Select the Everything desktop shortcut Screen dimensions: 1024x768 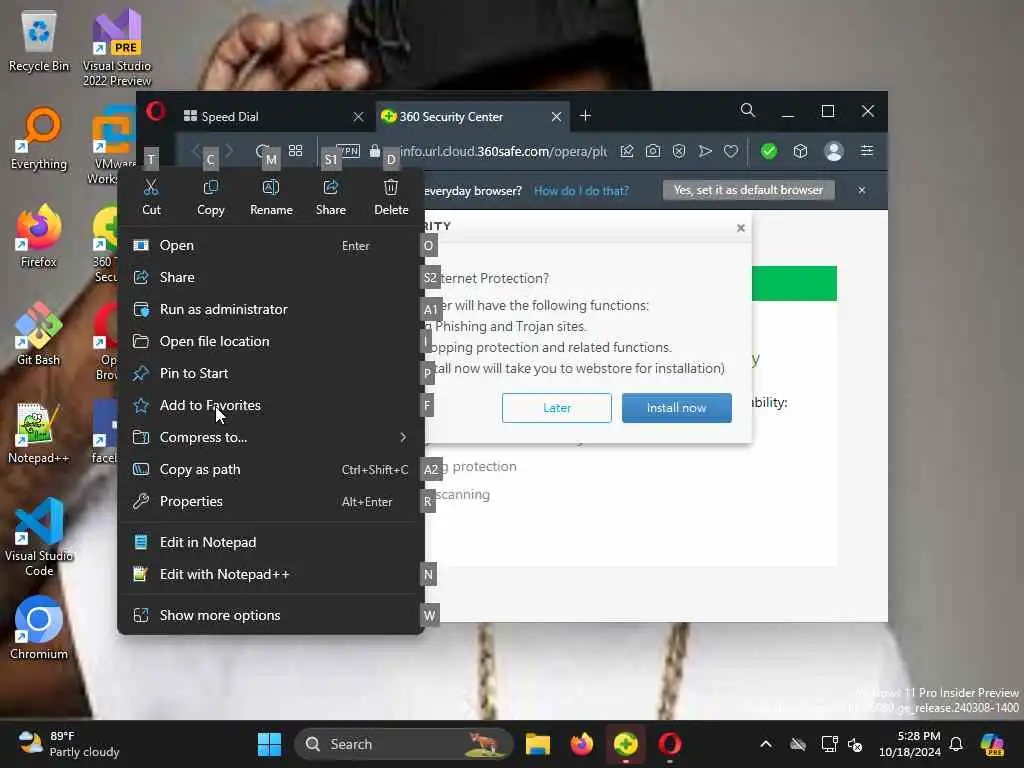(39, 140)
